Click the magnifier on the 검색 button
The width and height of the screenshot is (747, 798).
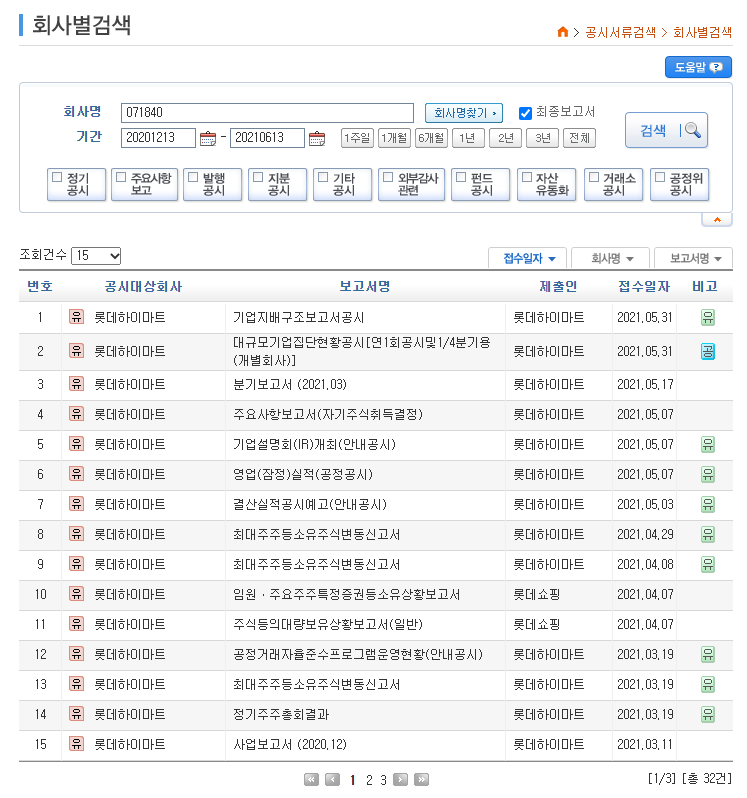pos(693,130)
